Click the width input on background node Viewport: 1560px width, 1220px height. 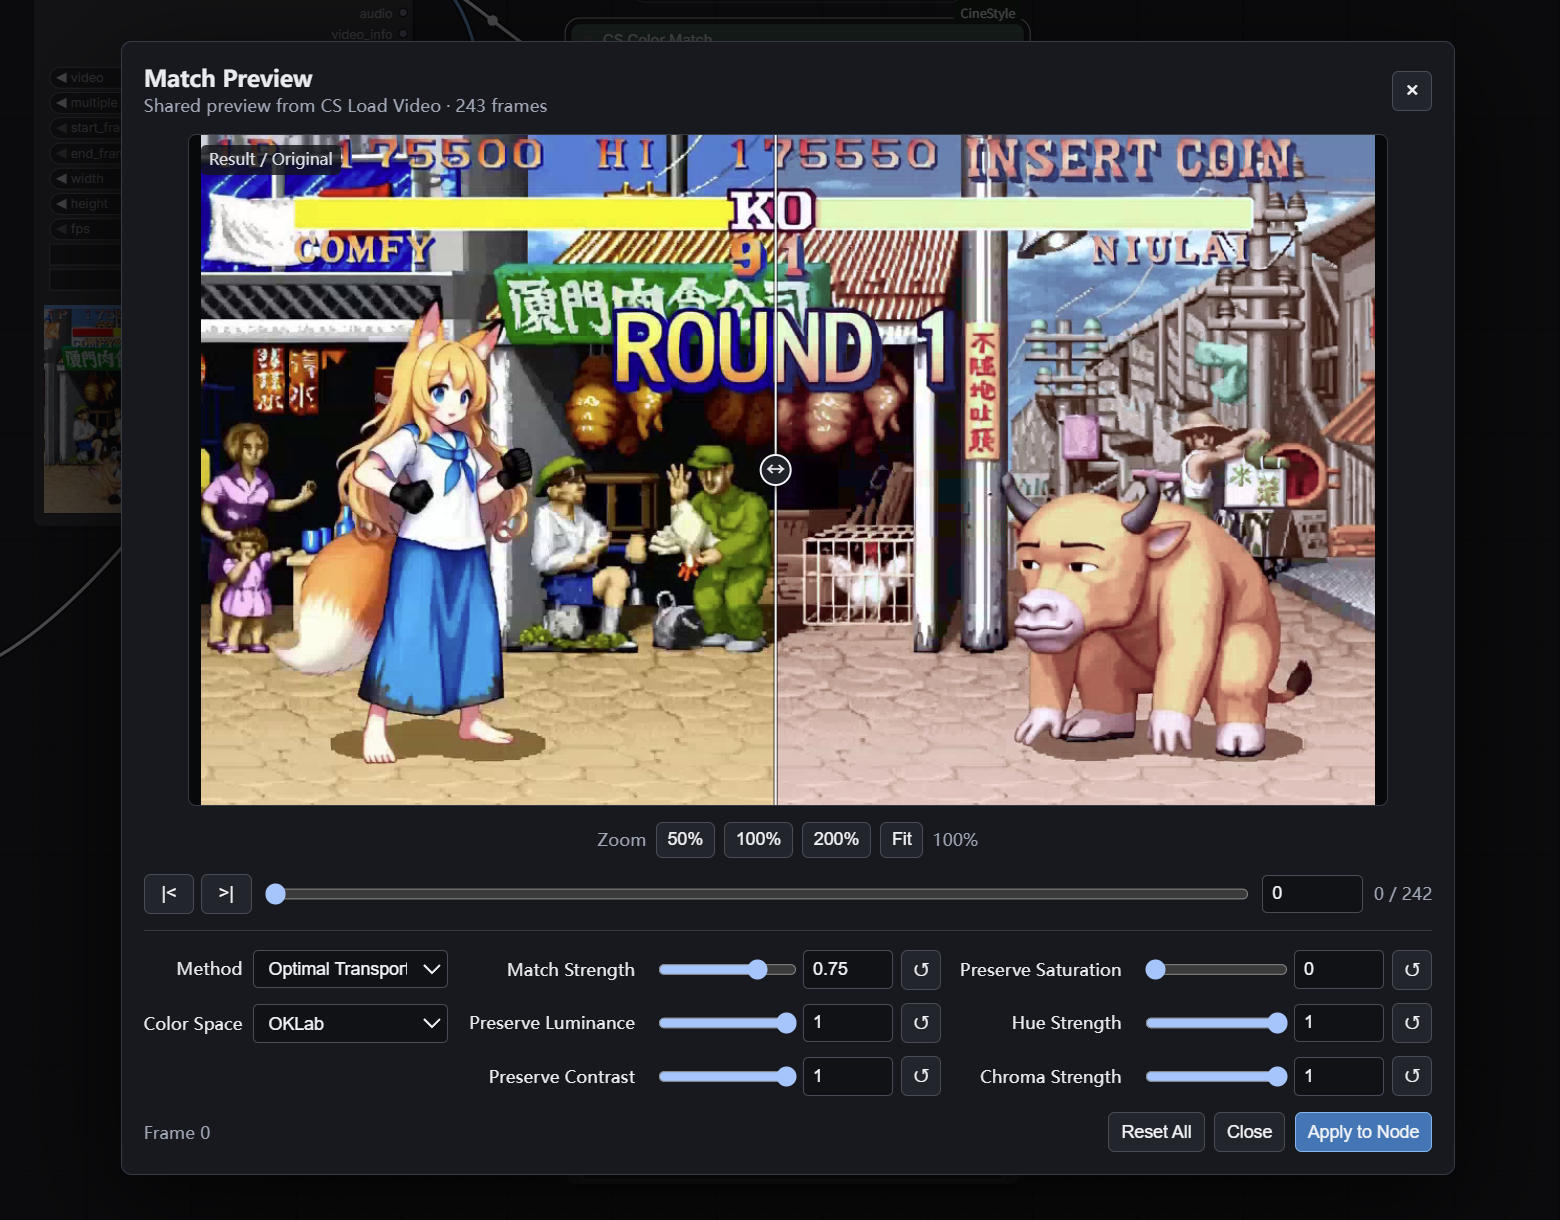tap(85, 178)
